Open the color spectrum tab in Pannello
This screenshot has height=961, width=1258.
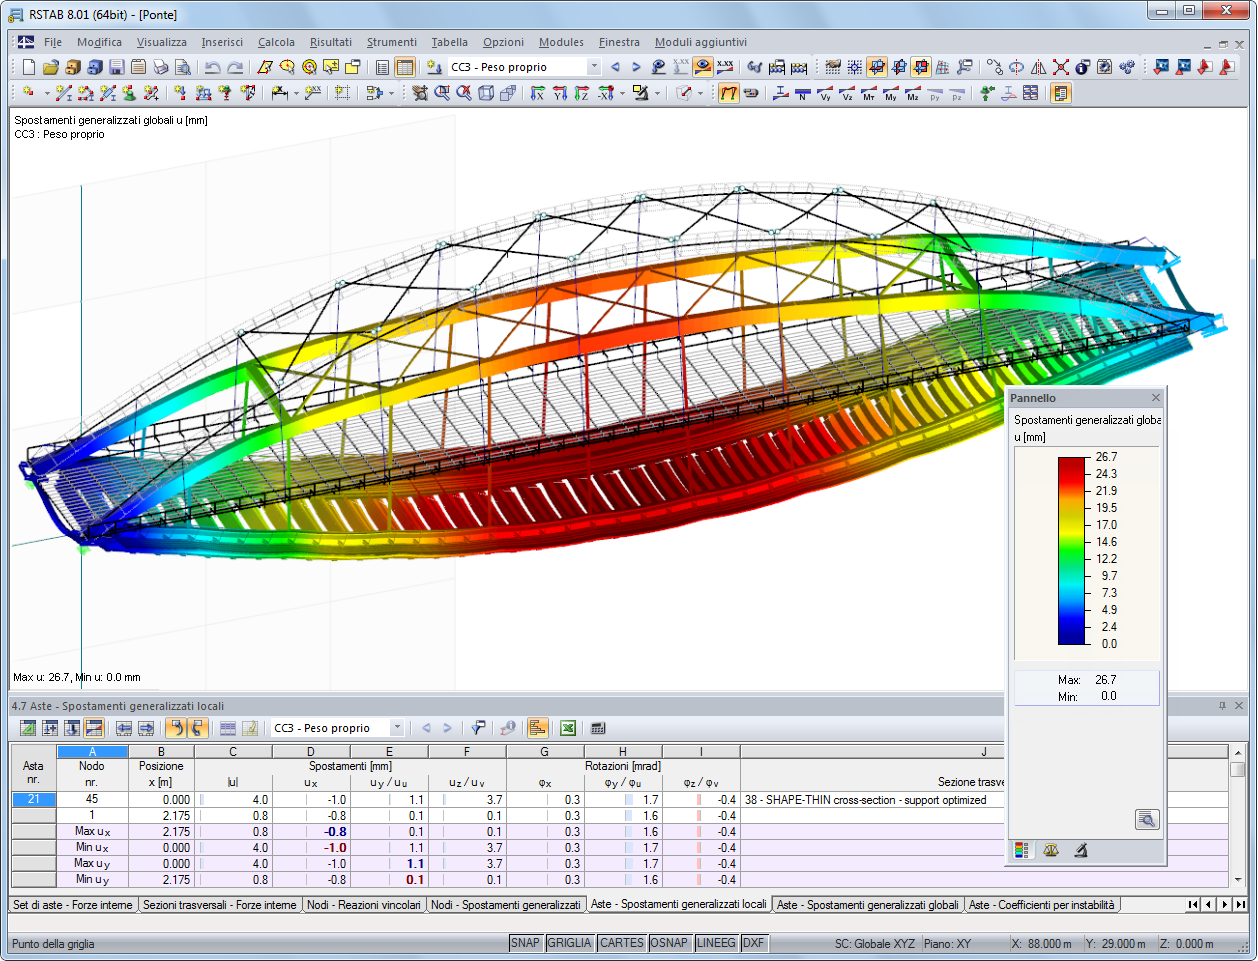pyautogui.click(x=1021, y=850)
